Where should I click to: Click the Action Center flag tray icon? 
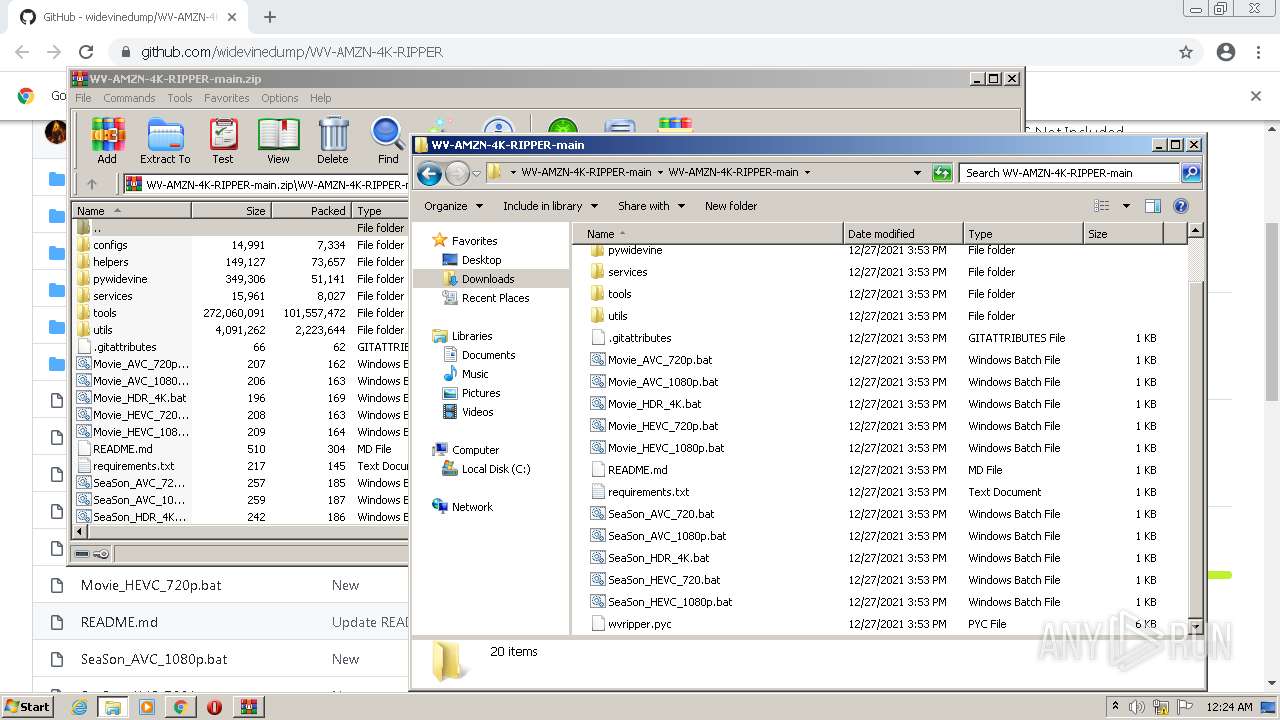tap(1185, 707)
